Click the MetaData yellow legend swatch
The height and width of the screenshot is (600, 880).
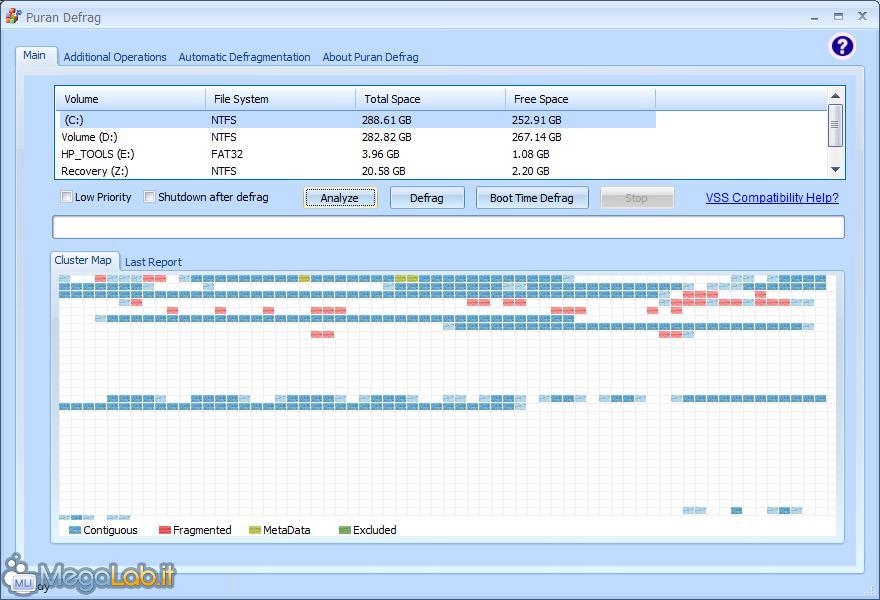click(x=255, y=530)
